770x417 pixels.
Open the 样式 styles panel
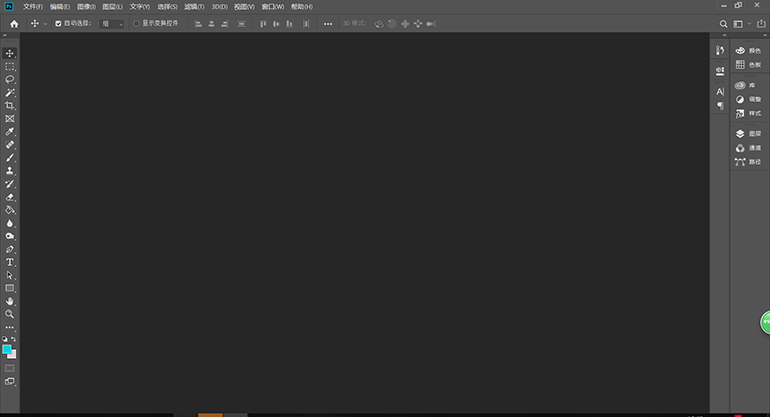[x=748, y=113]
